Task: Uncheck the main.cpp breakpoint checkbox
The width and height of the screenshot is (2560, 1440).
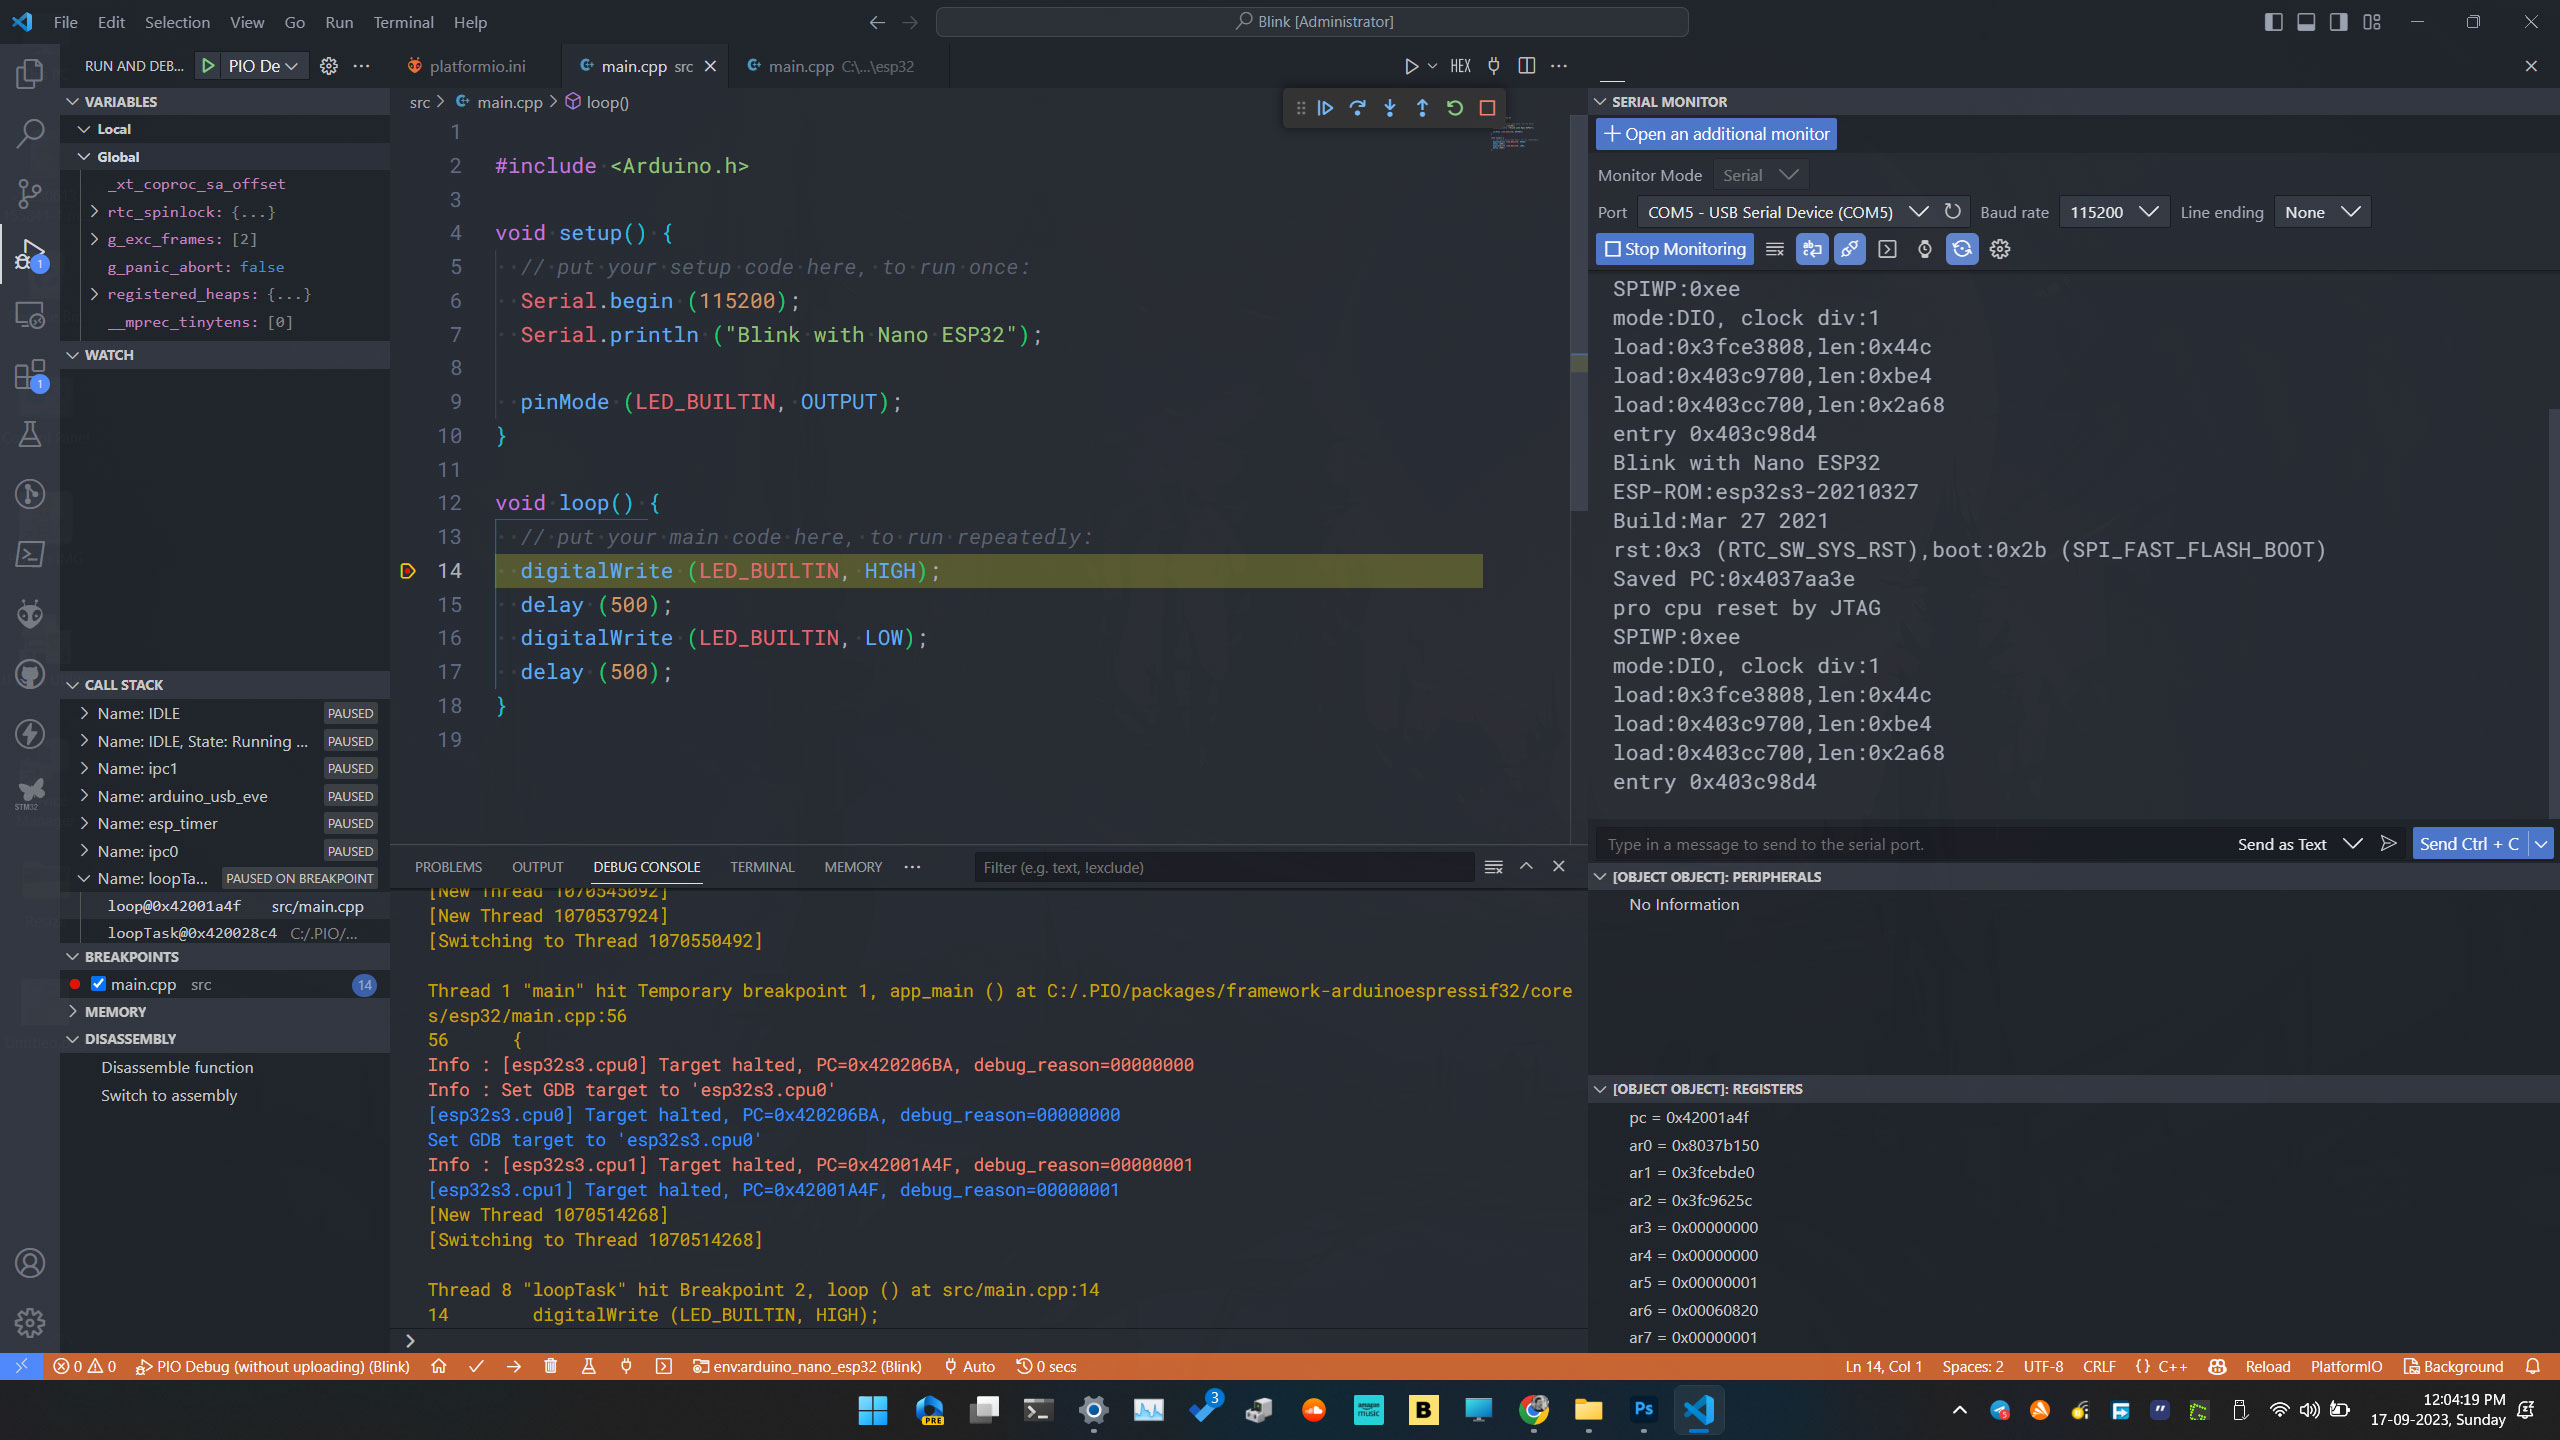Action: tap(98, 984)
